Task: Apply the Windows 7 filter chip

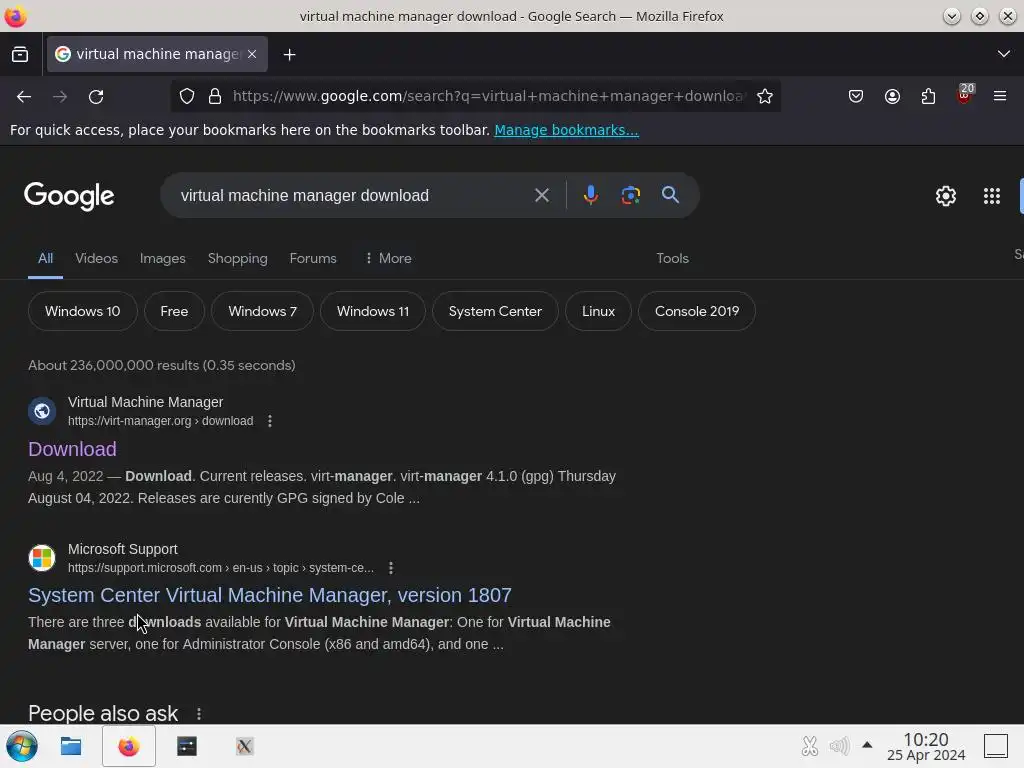Action: (263, 312)
